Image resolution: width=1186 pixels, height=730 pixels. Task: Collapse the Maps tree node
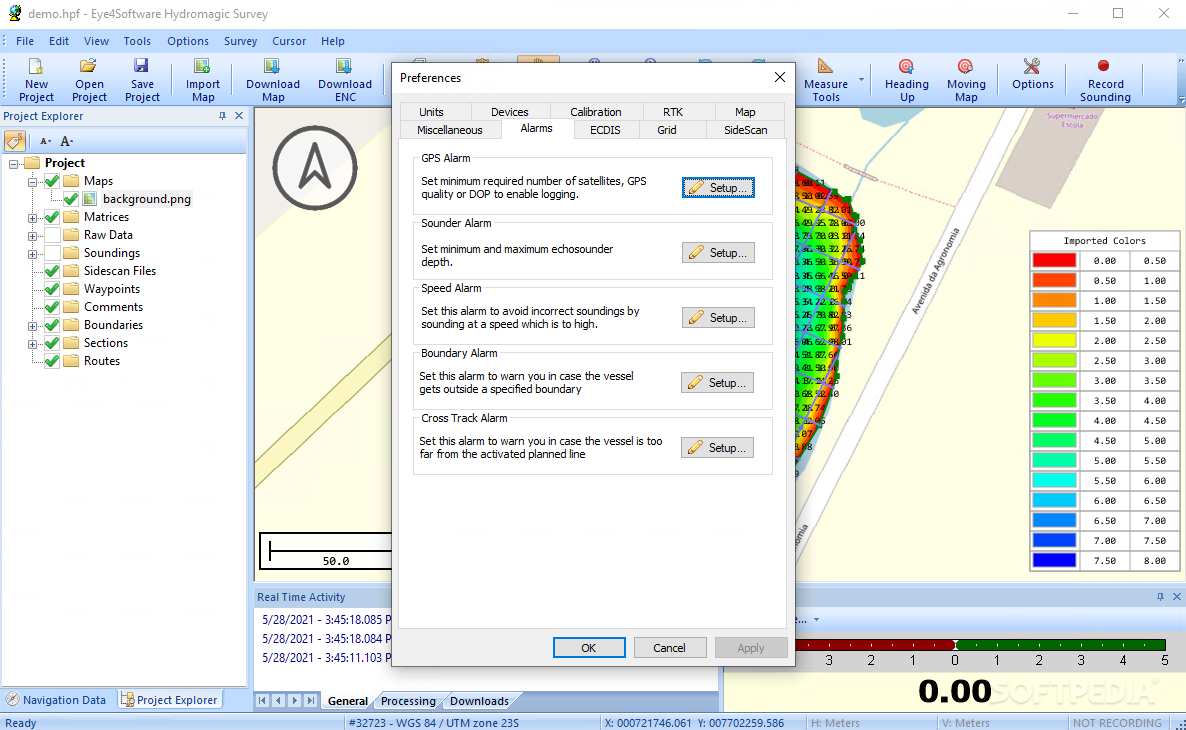[x=33, y=182]
